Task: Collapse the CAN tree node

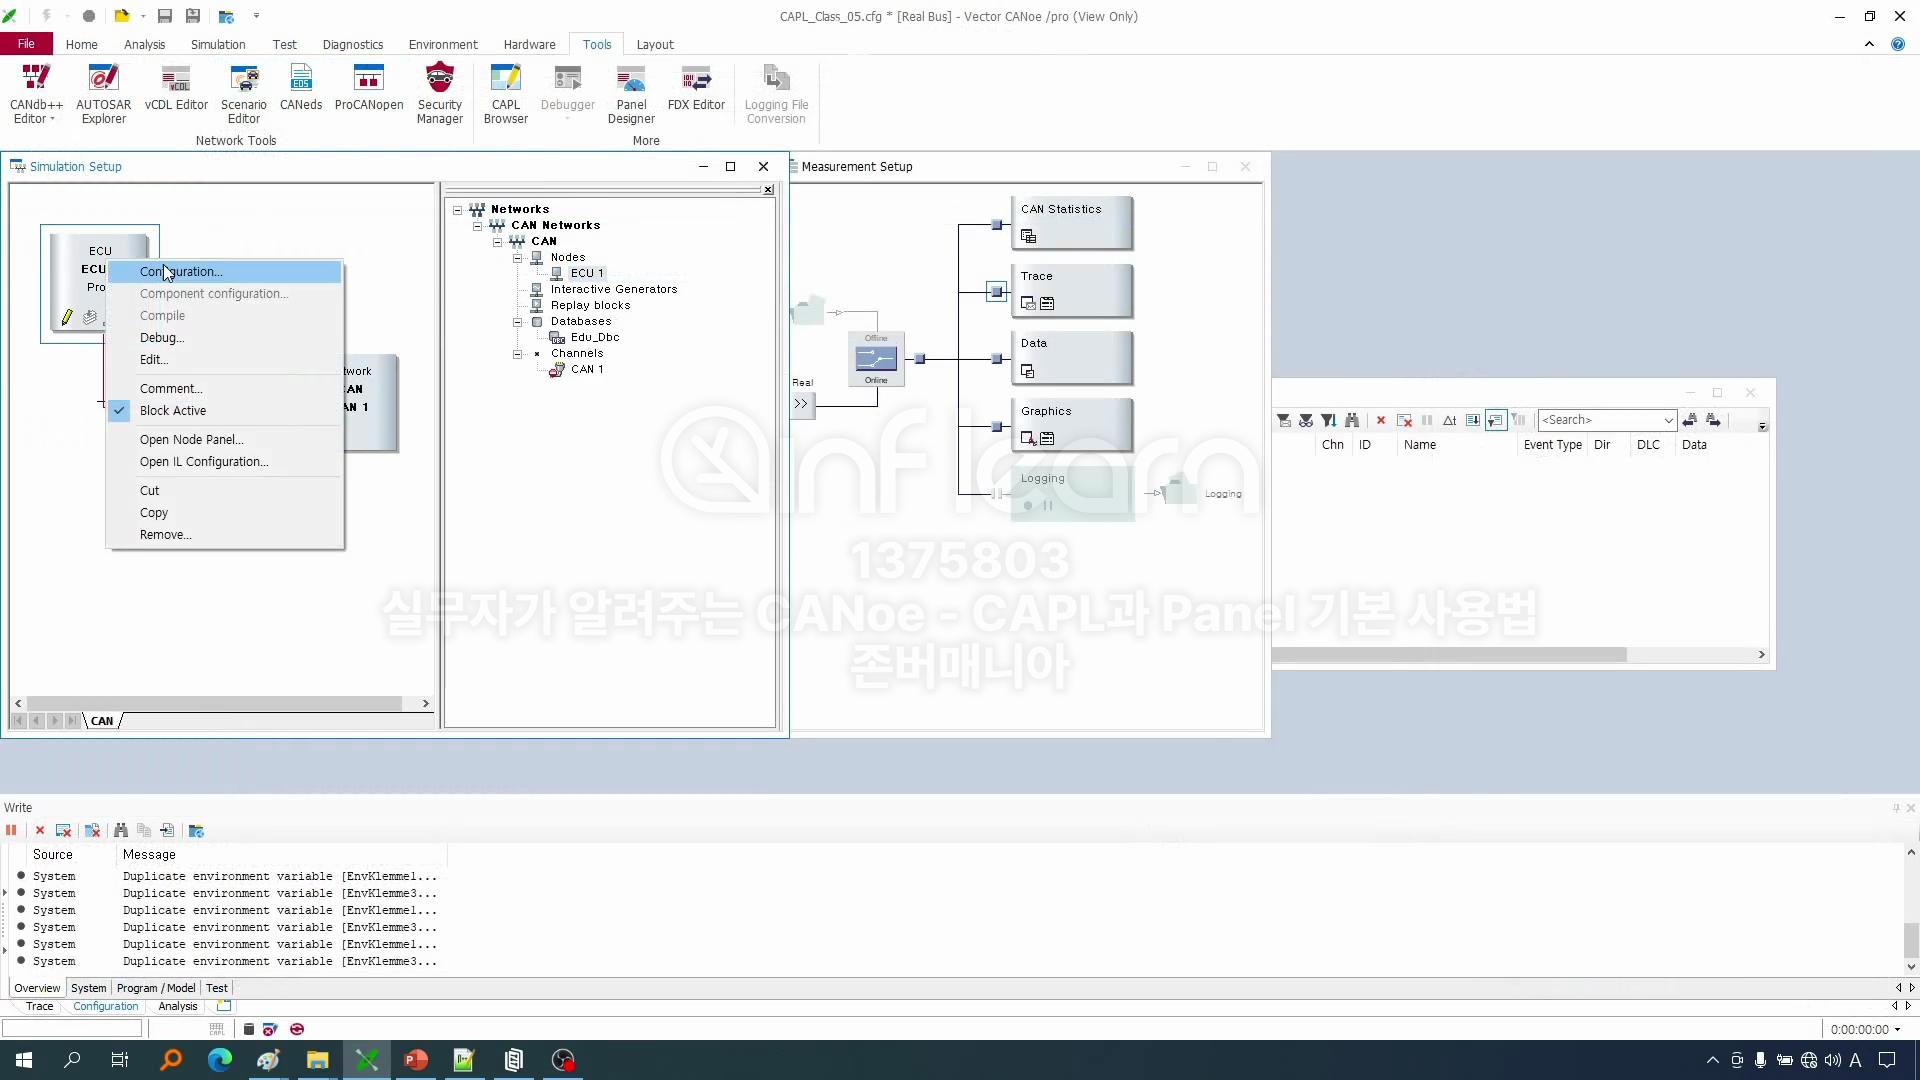Action: coord(498,242)
